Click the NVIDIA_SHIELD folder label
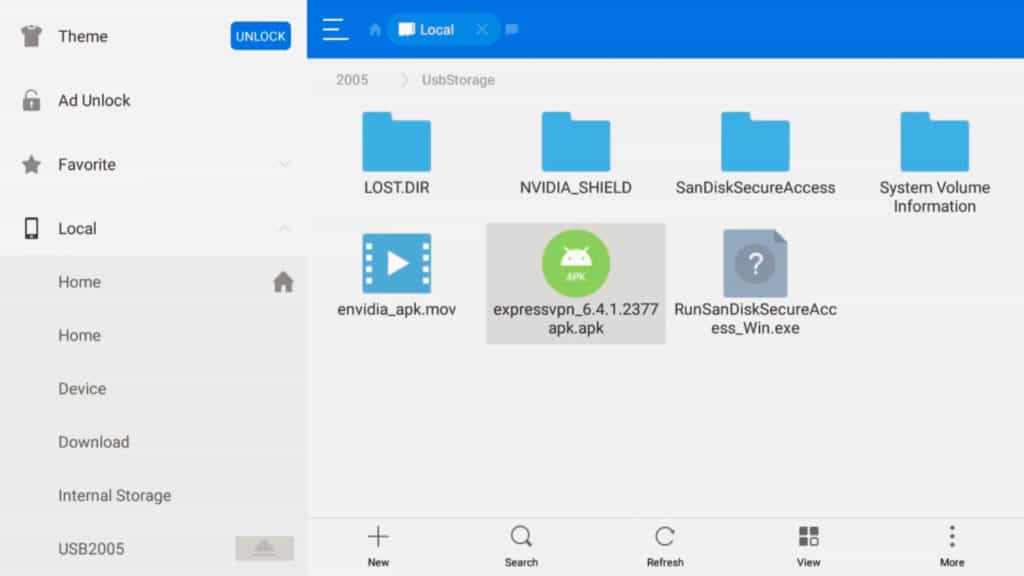 tap(575, 187)
